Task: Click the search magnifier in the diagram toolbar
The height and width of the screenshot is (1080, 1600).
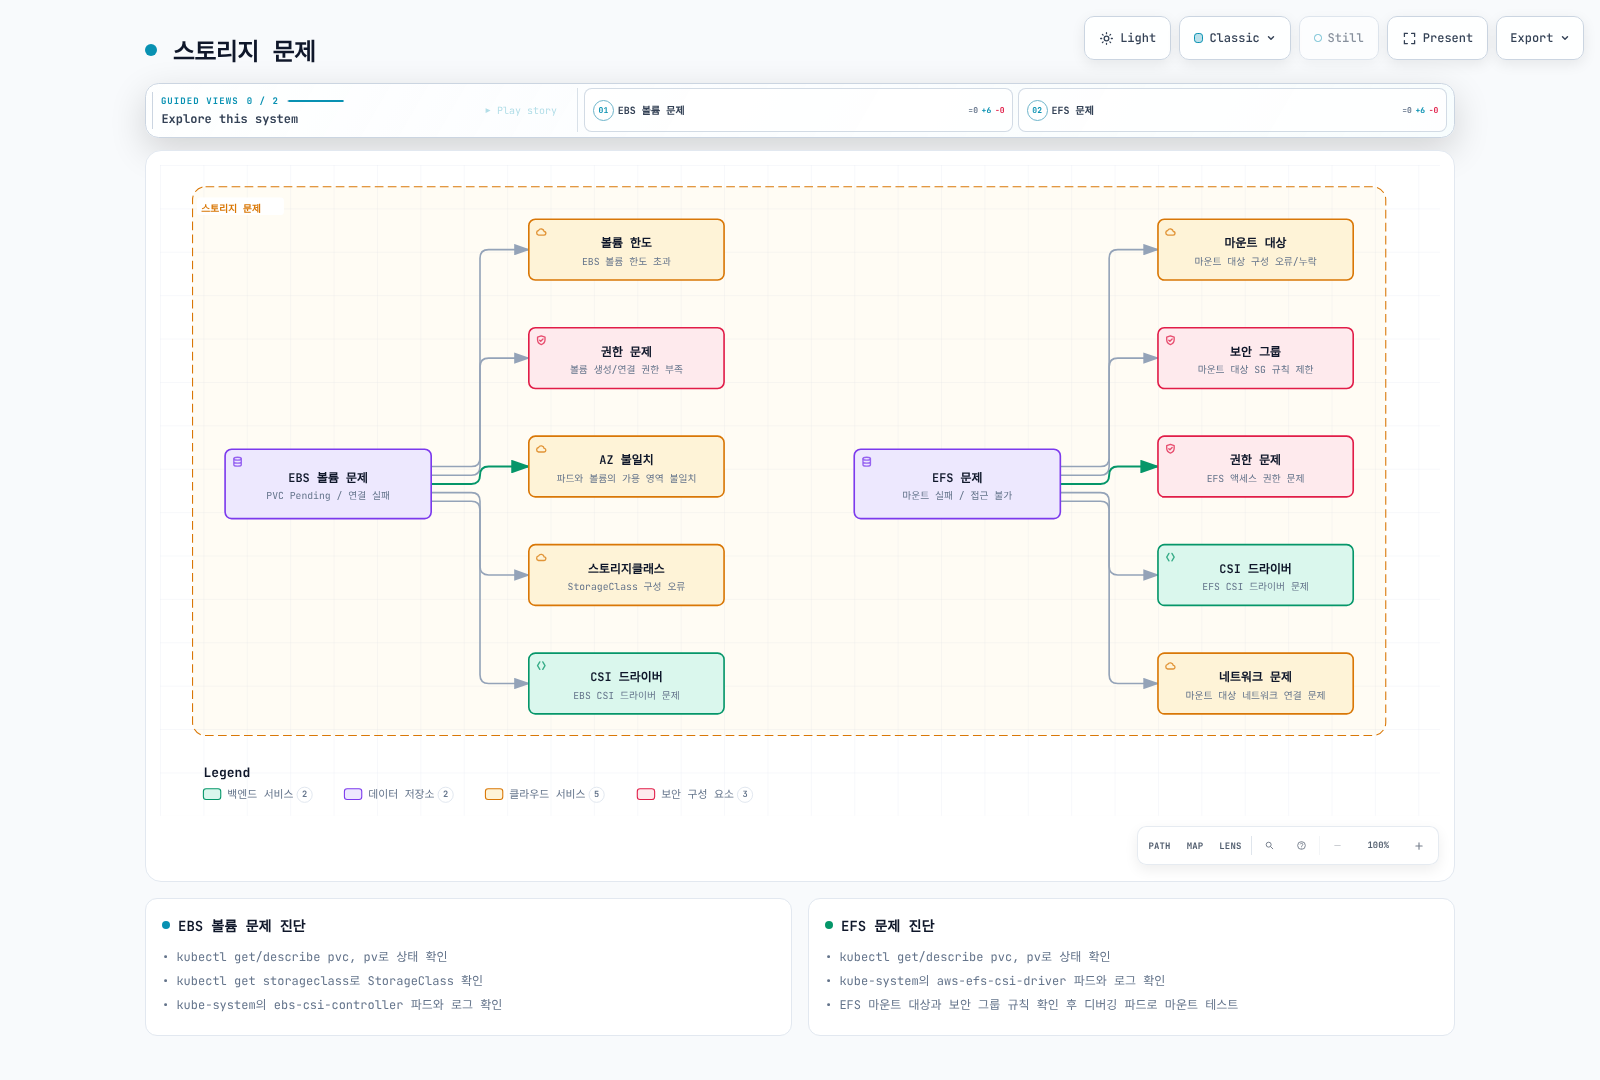Action: tap(1269, 846)
